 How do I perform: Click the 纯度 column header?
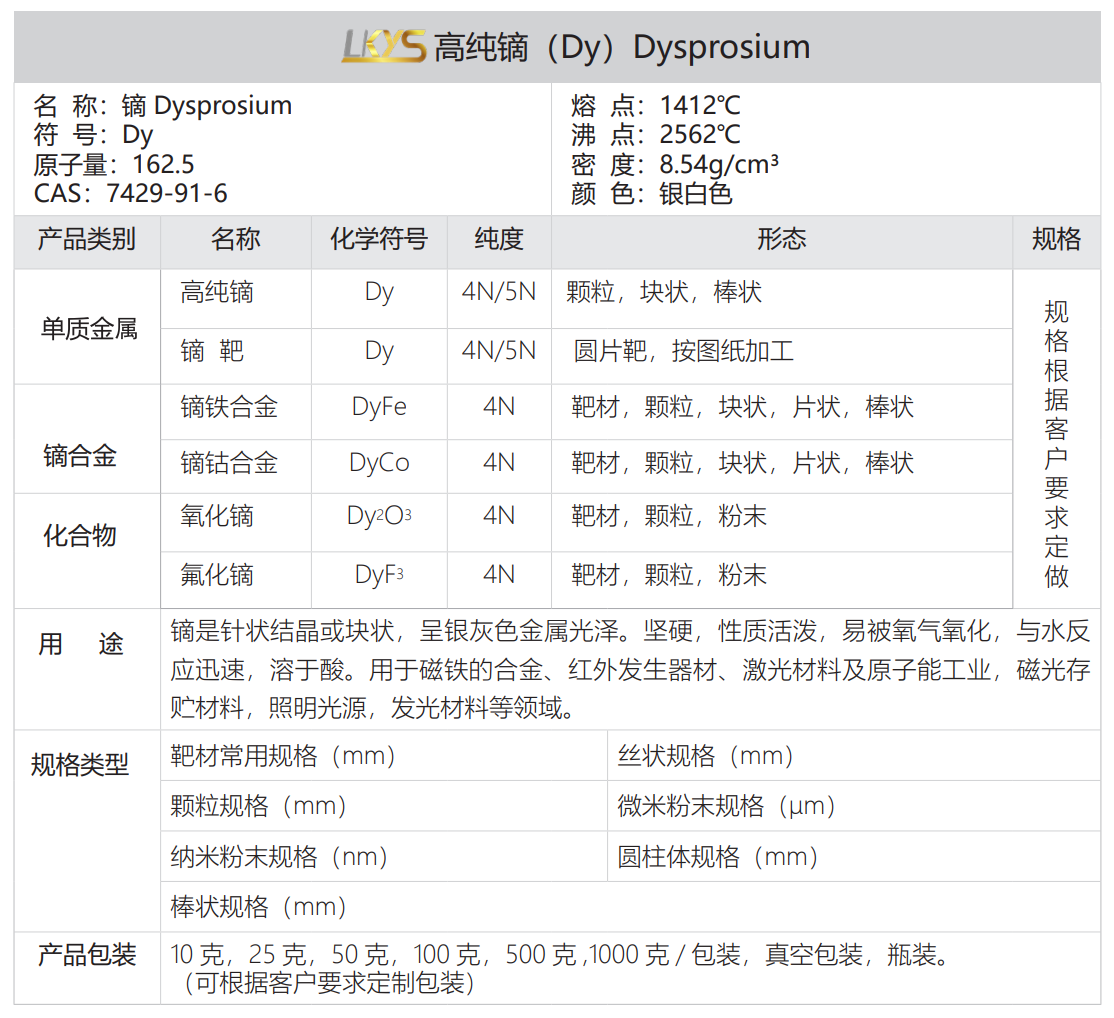click(x=499, y=240)
